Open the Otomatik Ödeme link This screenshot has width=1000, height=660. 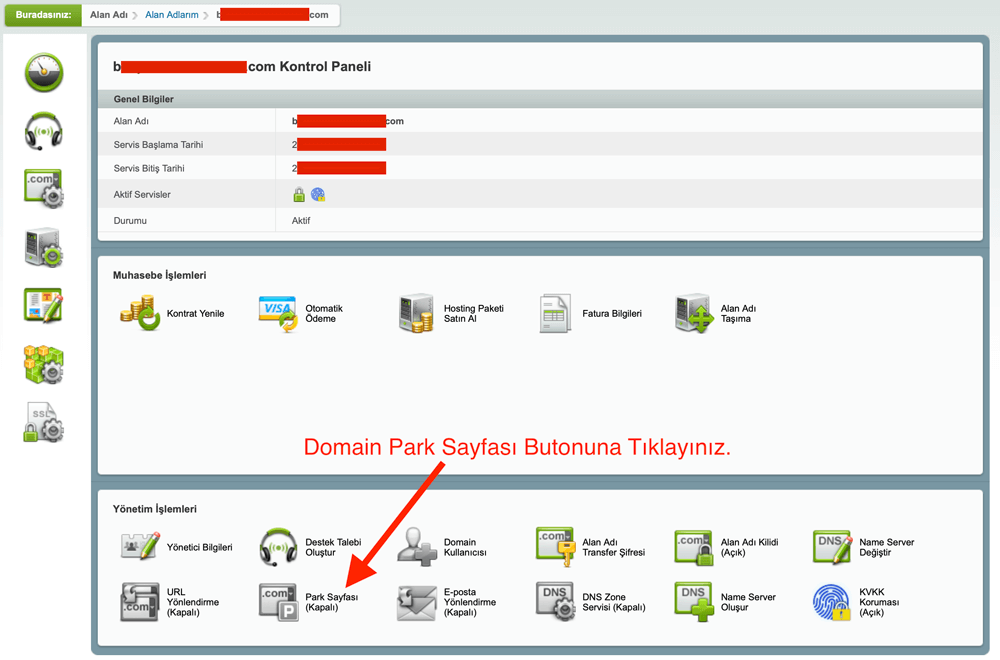pyautogui.click(x=324, y=314)
